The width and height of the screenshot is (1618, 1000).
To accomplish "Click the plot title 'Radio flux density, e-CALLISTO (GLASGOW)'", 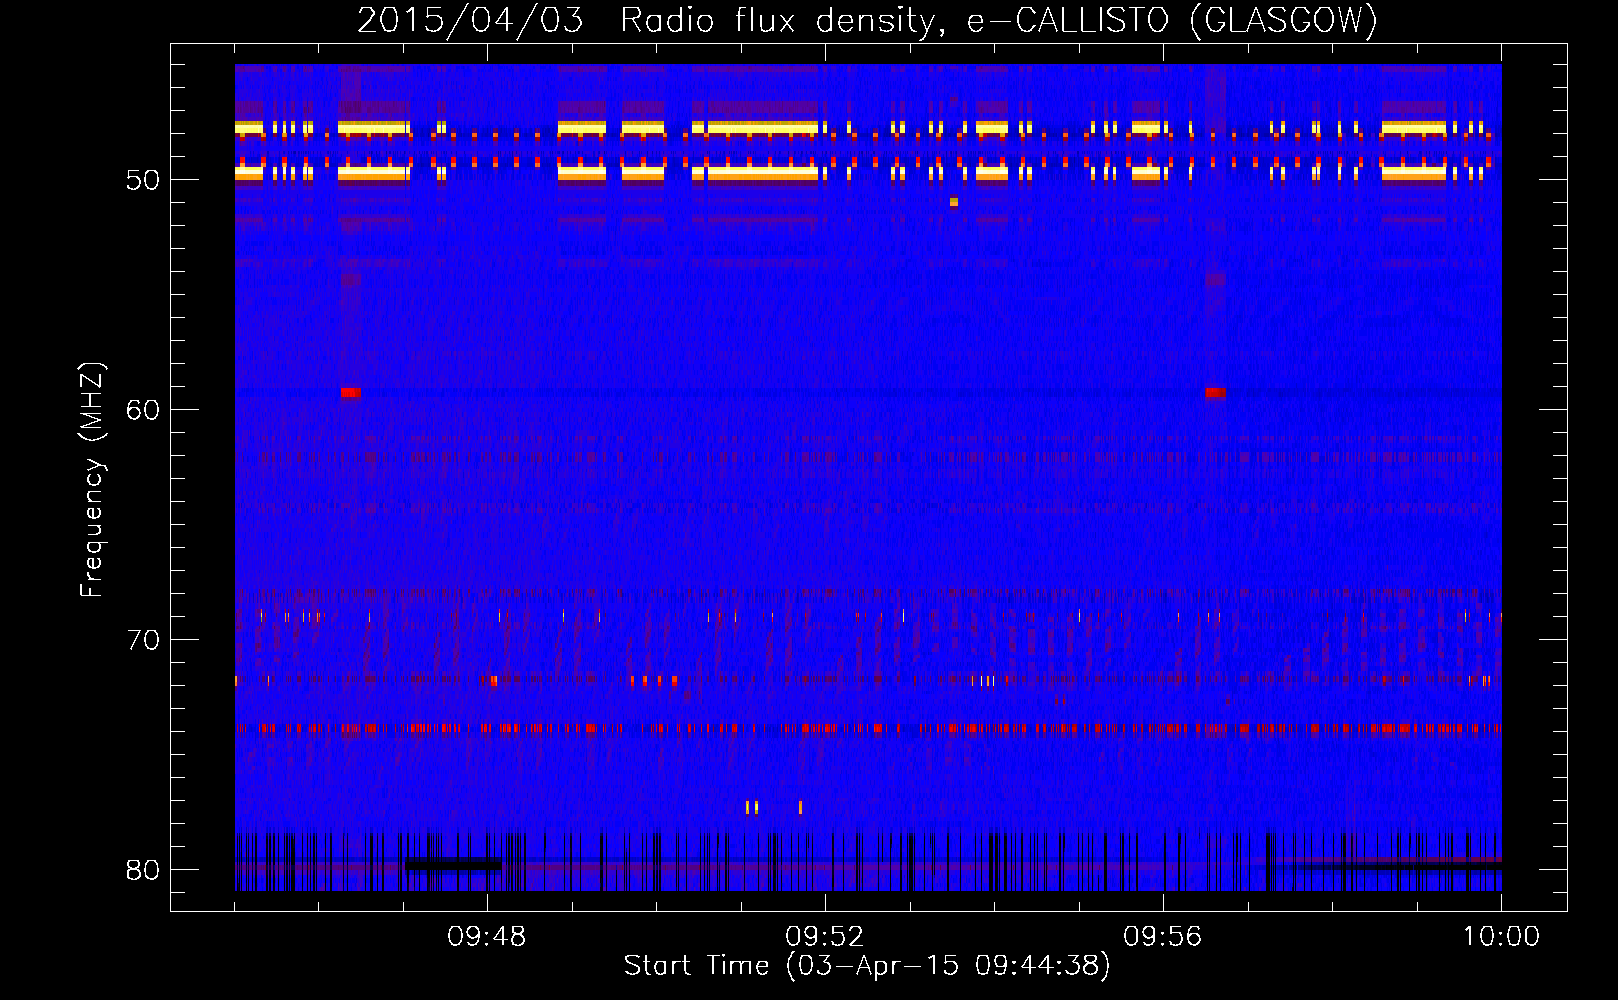I will (999, 20).
